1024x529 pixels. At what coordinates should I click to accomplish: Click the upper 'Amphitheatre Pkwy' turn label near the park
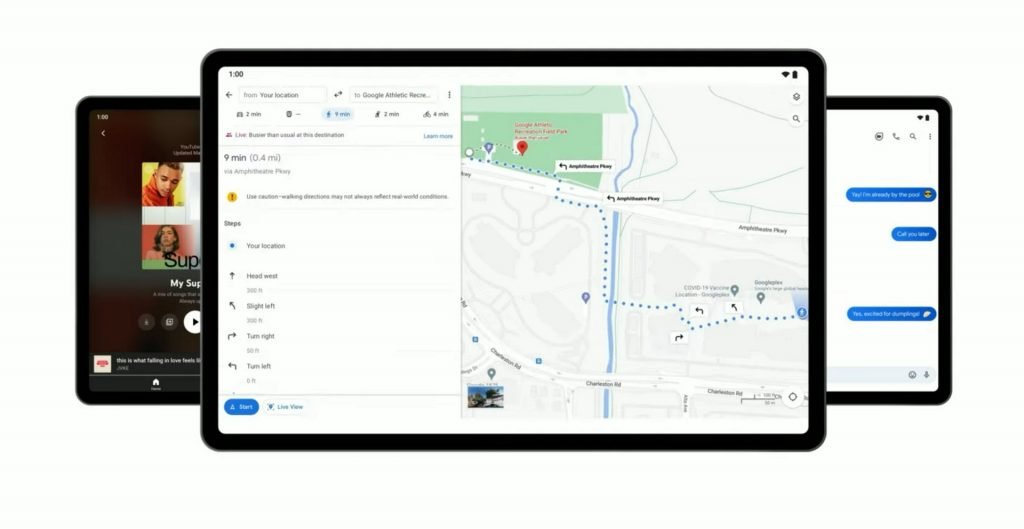[585, 167]
